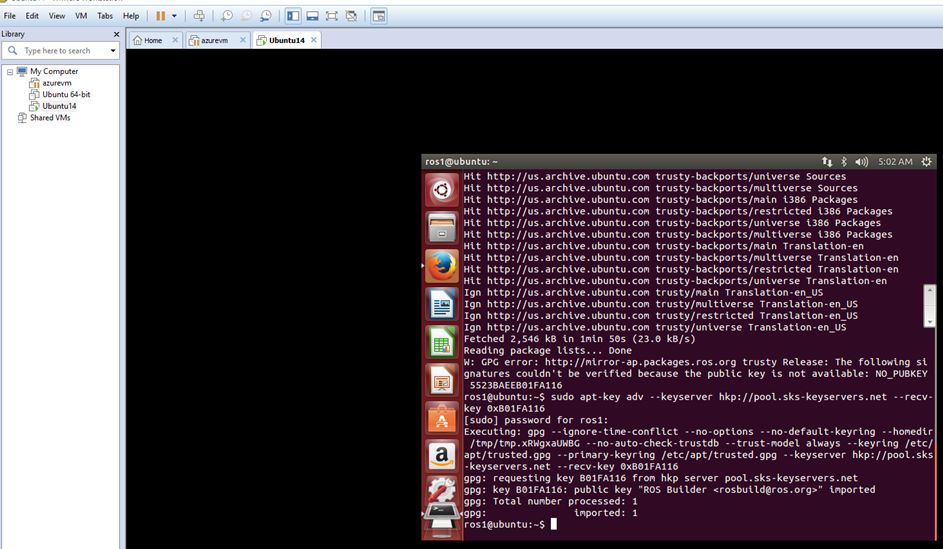943x549 pixels.
Task: Select Ubuntu14 in the library tree
Action: (59, 106)
